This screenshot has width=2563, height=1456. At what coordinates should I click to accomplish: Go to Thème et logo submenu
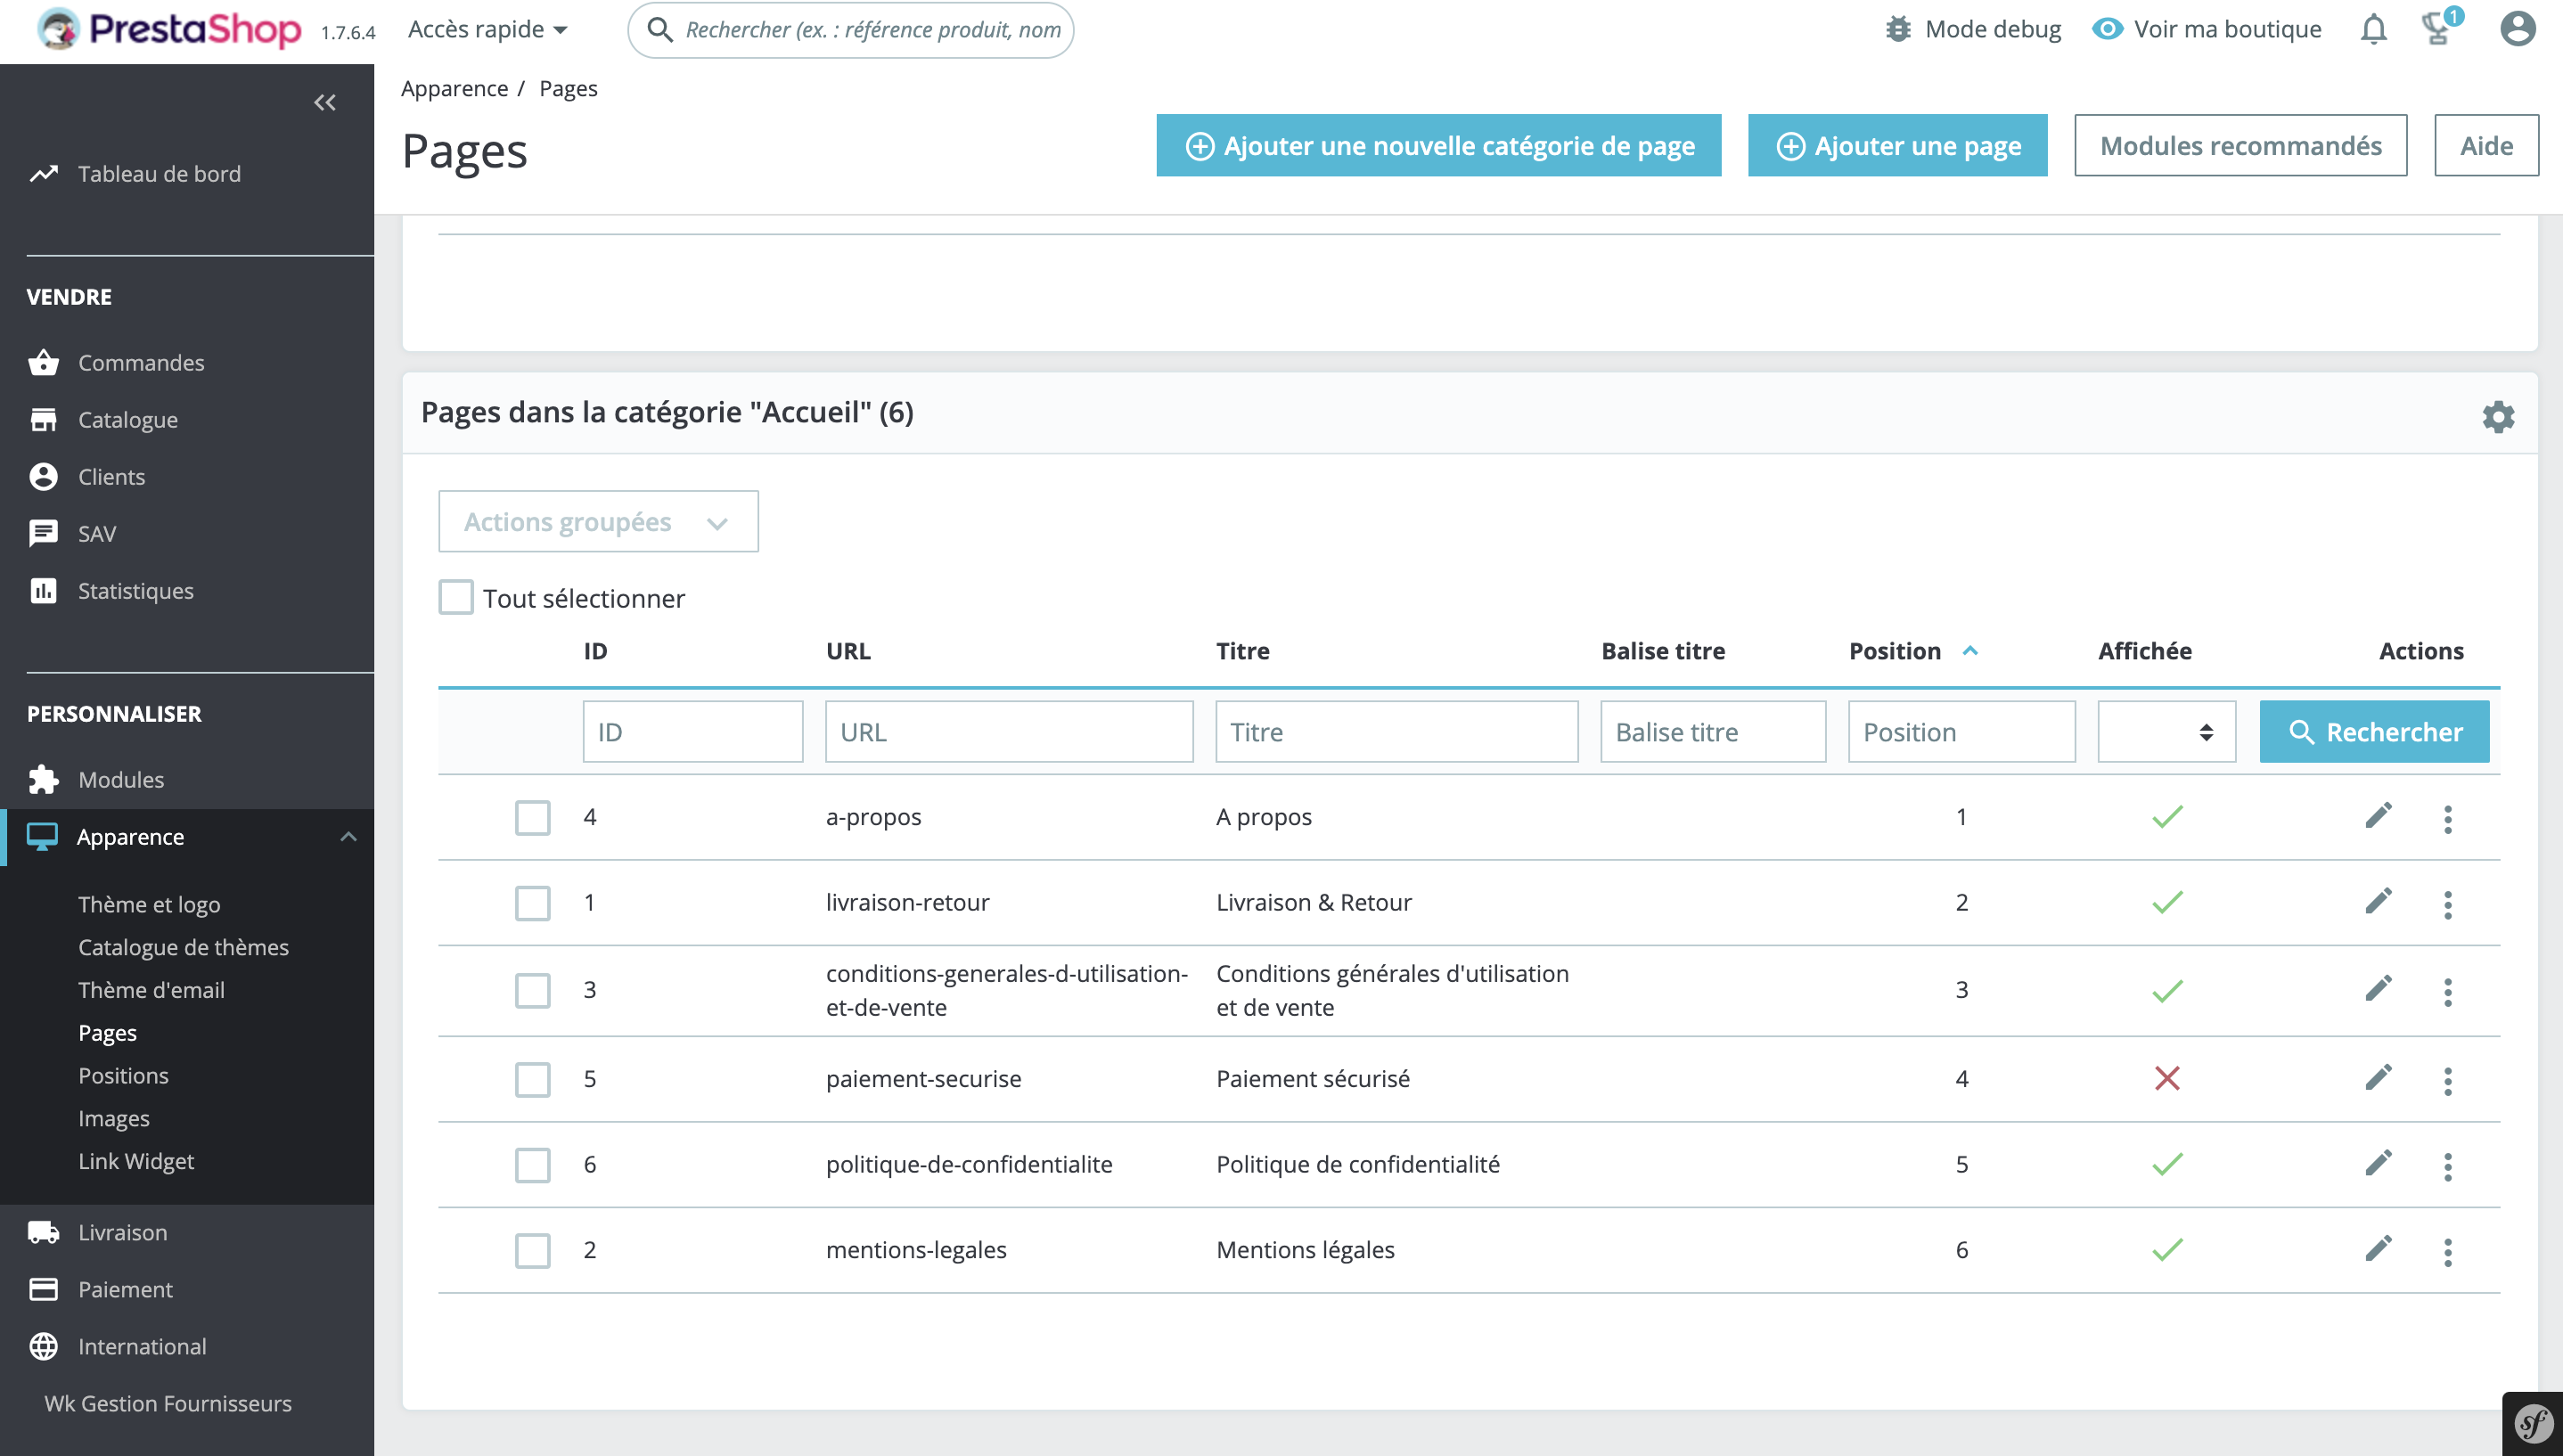pos(149,904)
